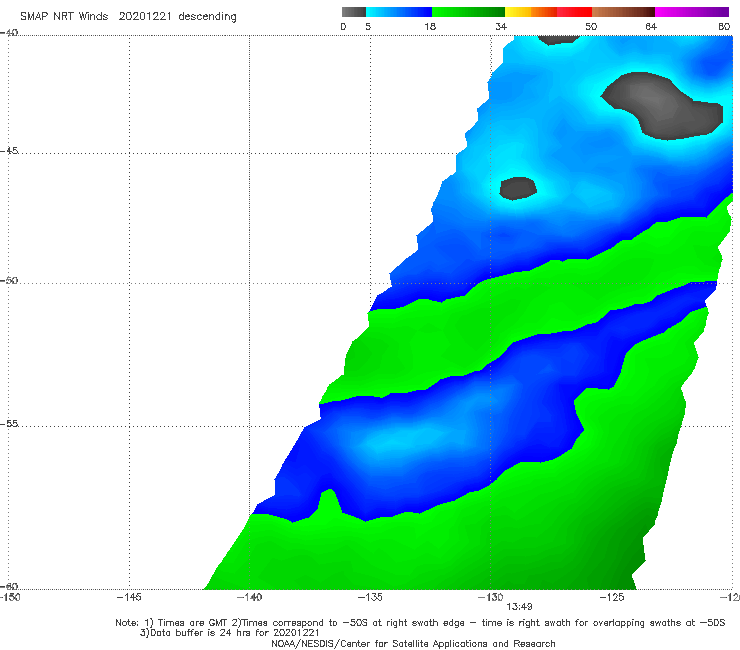Click the gray segment of the wind color bar
This screenshot has height=650, width=740.
click(353, 12)
